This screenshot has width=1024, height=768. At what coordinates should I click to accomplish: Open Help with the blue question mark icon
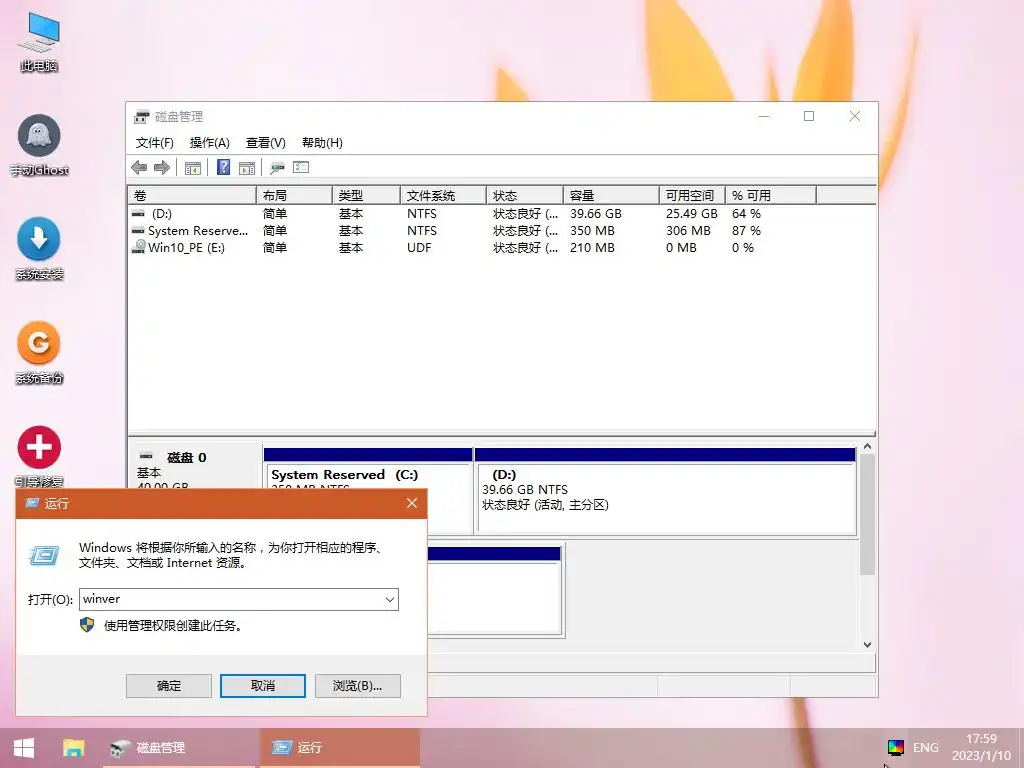(x=223, y=167)
